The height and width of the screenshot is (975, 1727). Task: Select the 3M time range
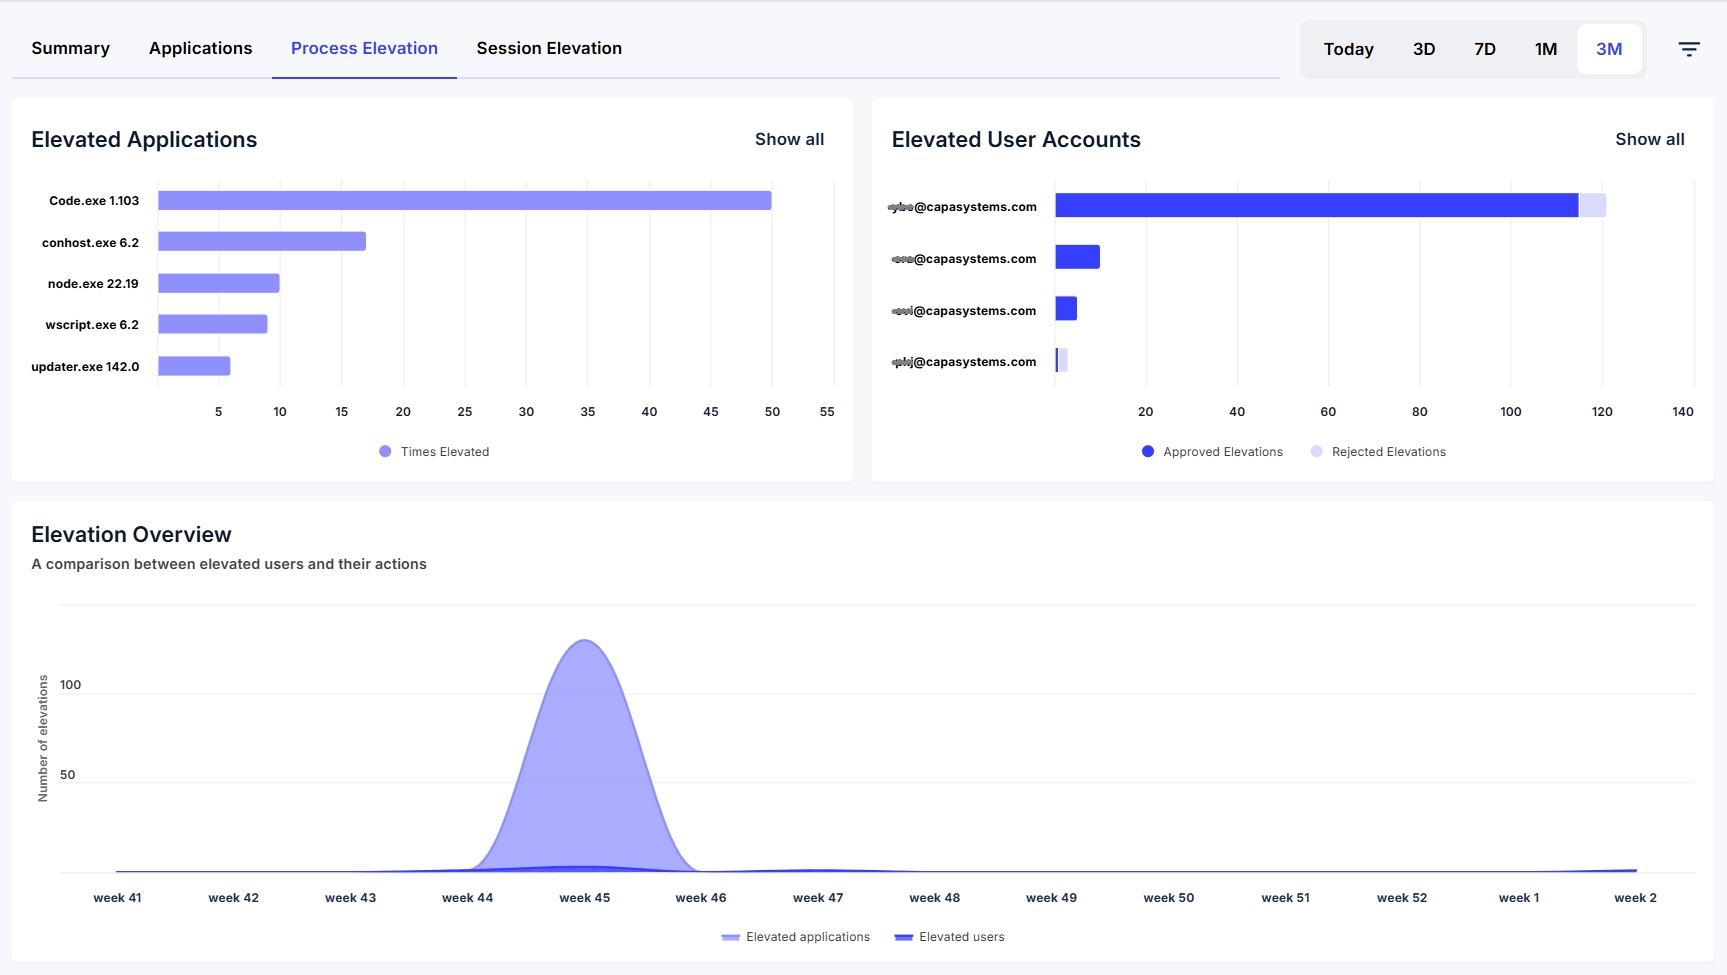[x=1609, y=49]
